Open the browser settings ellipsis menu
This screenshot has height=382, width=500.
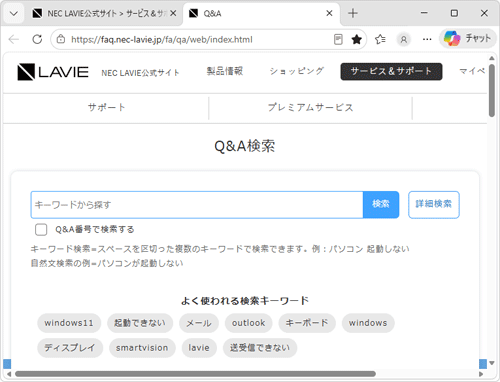pos(427,39)
